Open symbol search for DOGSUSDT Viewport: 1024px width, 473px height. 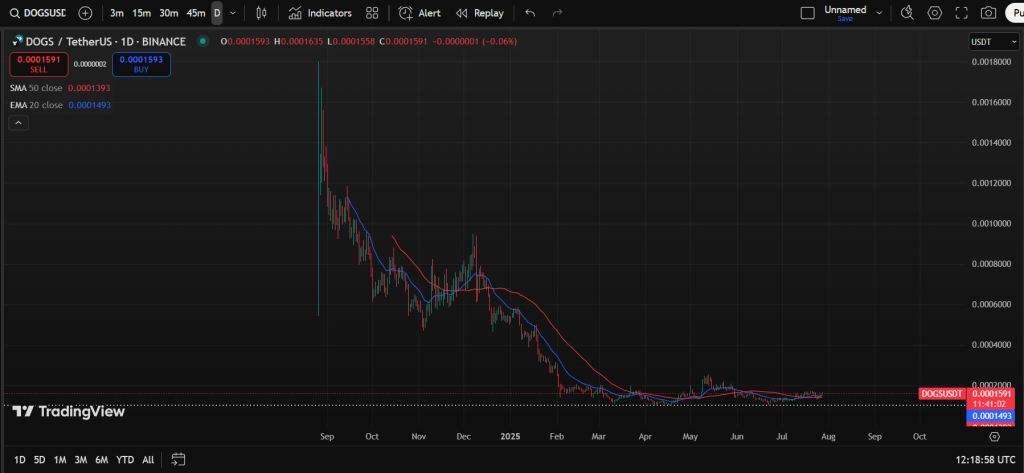37,13
